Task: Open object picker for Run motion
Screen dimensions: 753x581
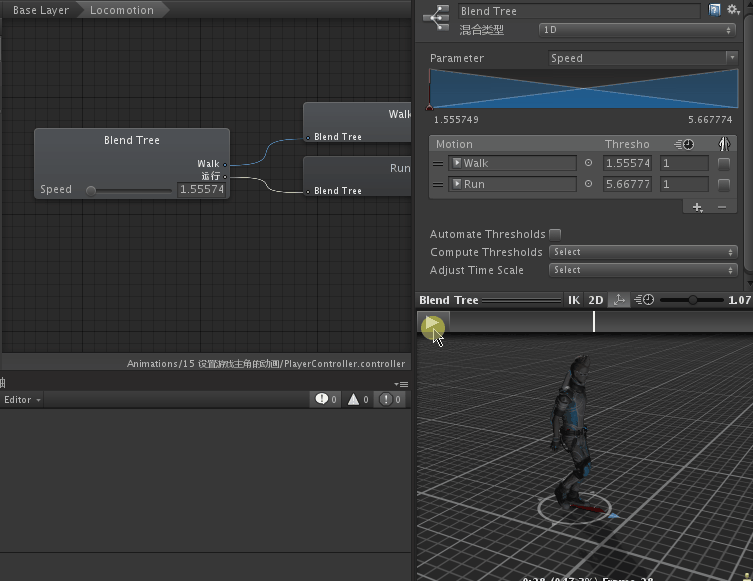Action: (588, 184)
